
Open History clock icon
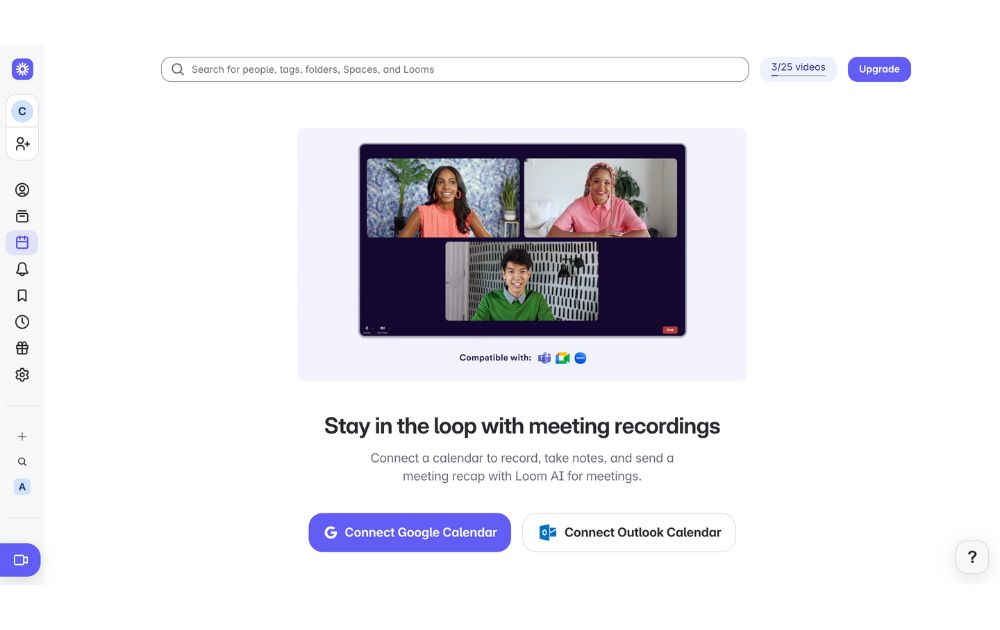point(22,322)
